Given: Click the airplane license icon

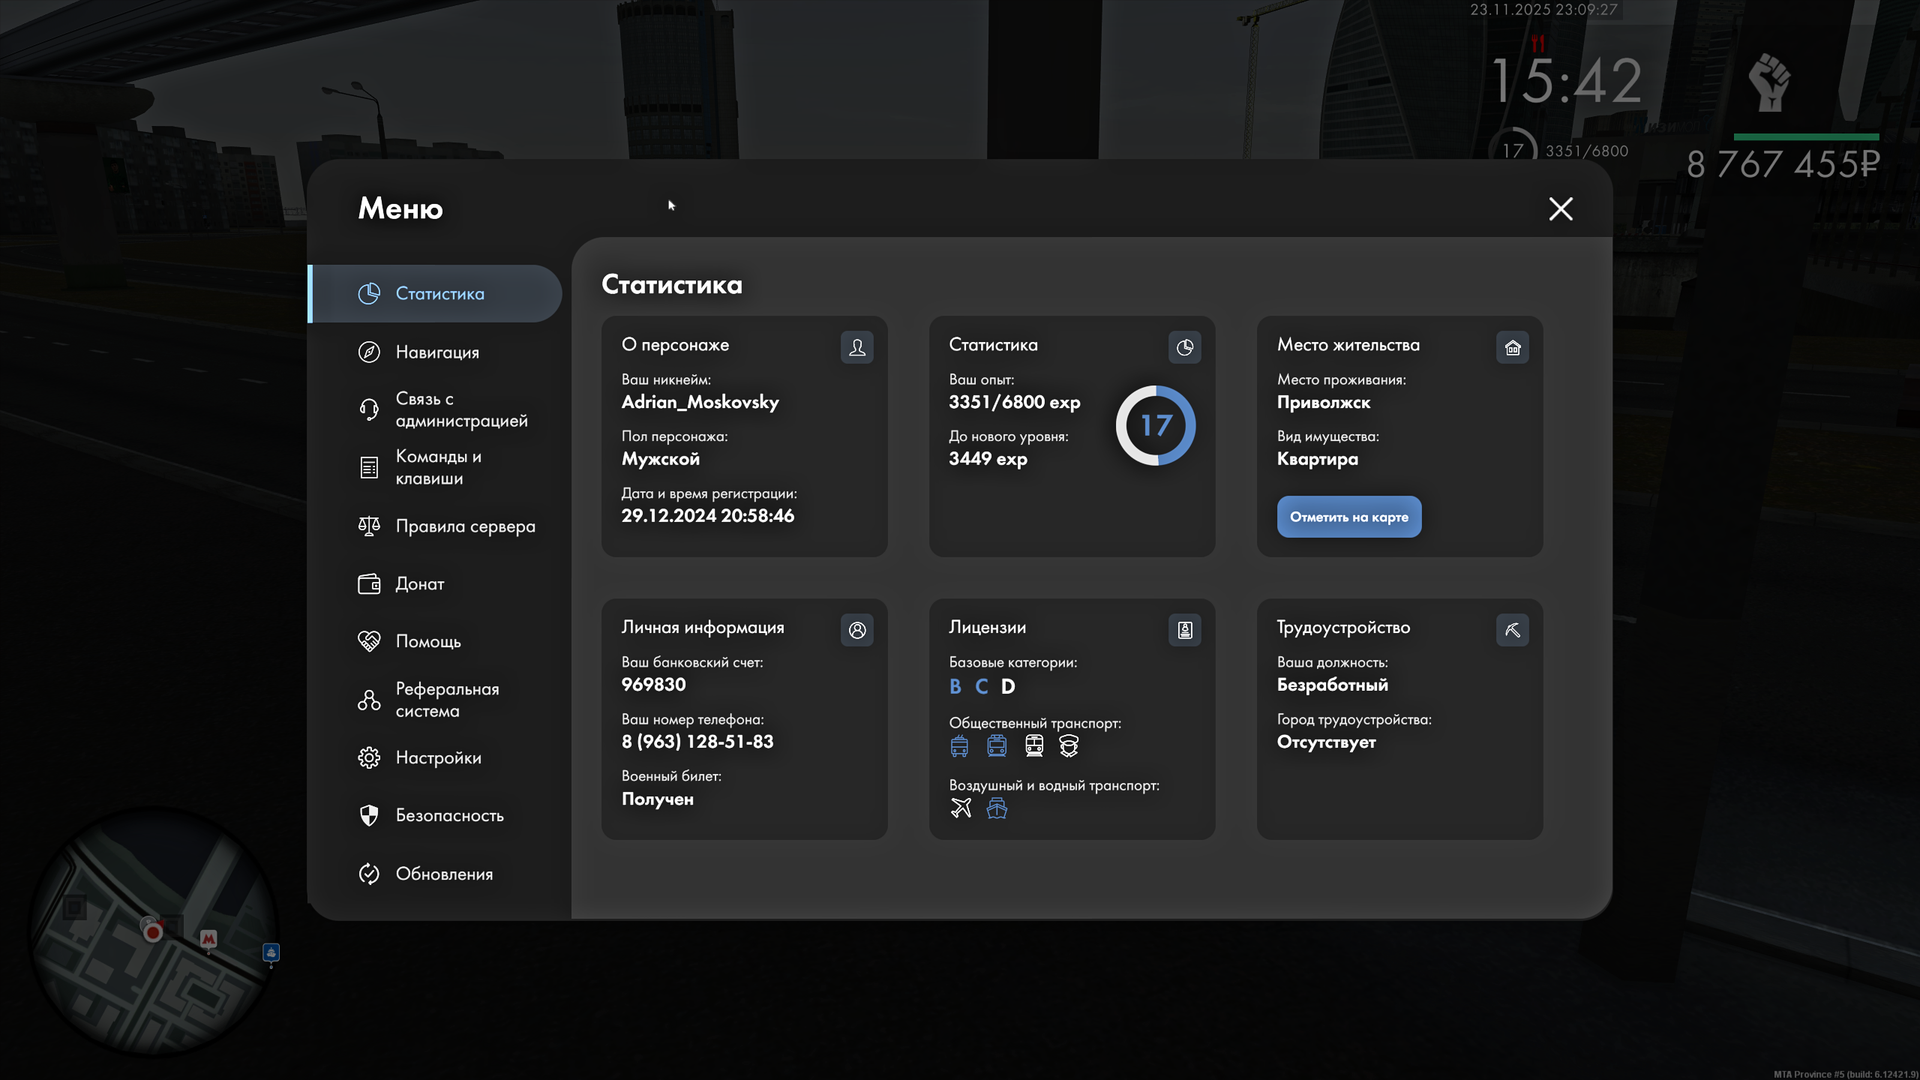Looking at the screenshot, I should (961, 808).
